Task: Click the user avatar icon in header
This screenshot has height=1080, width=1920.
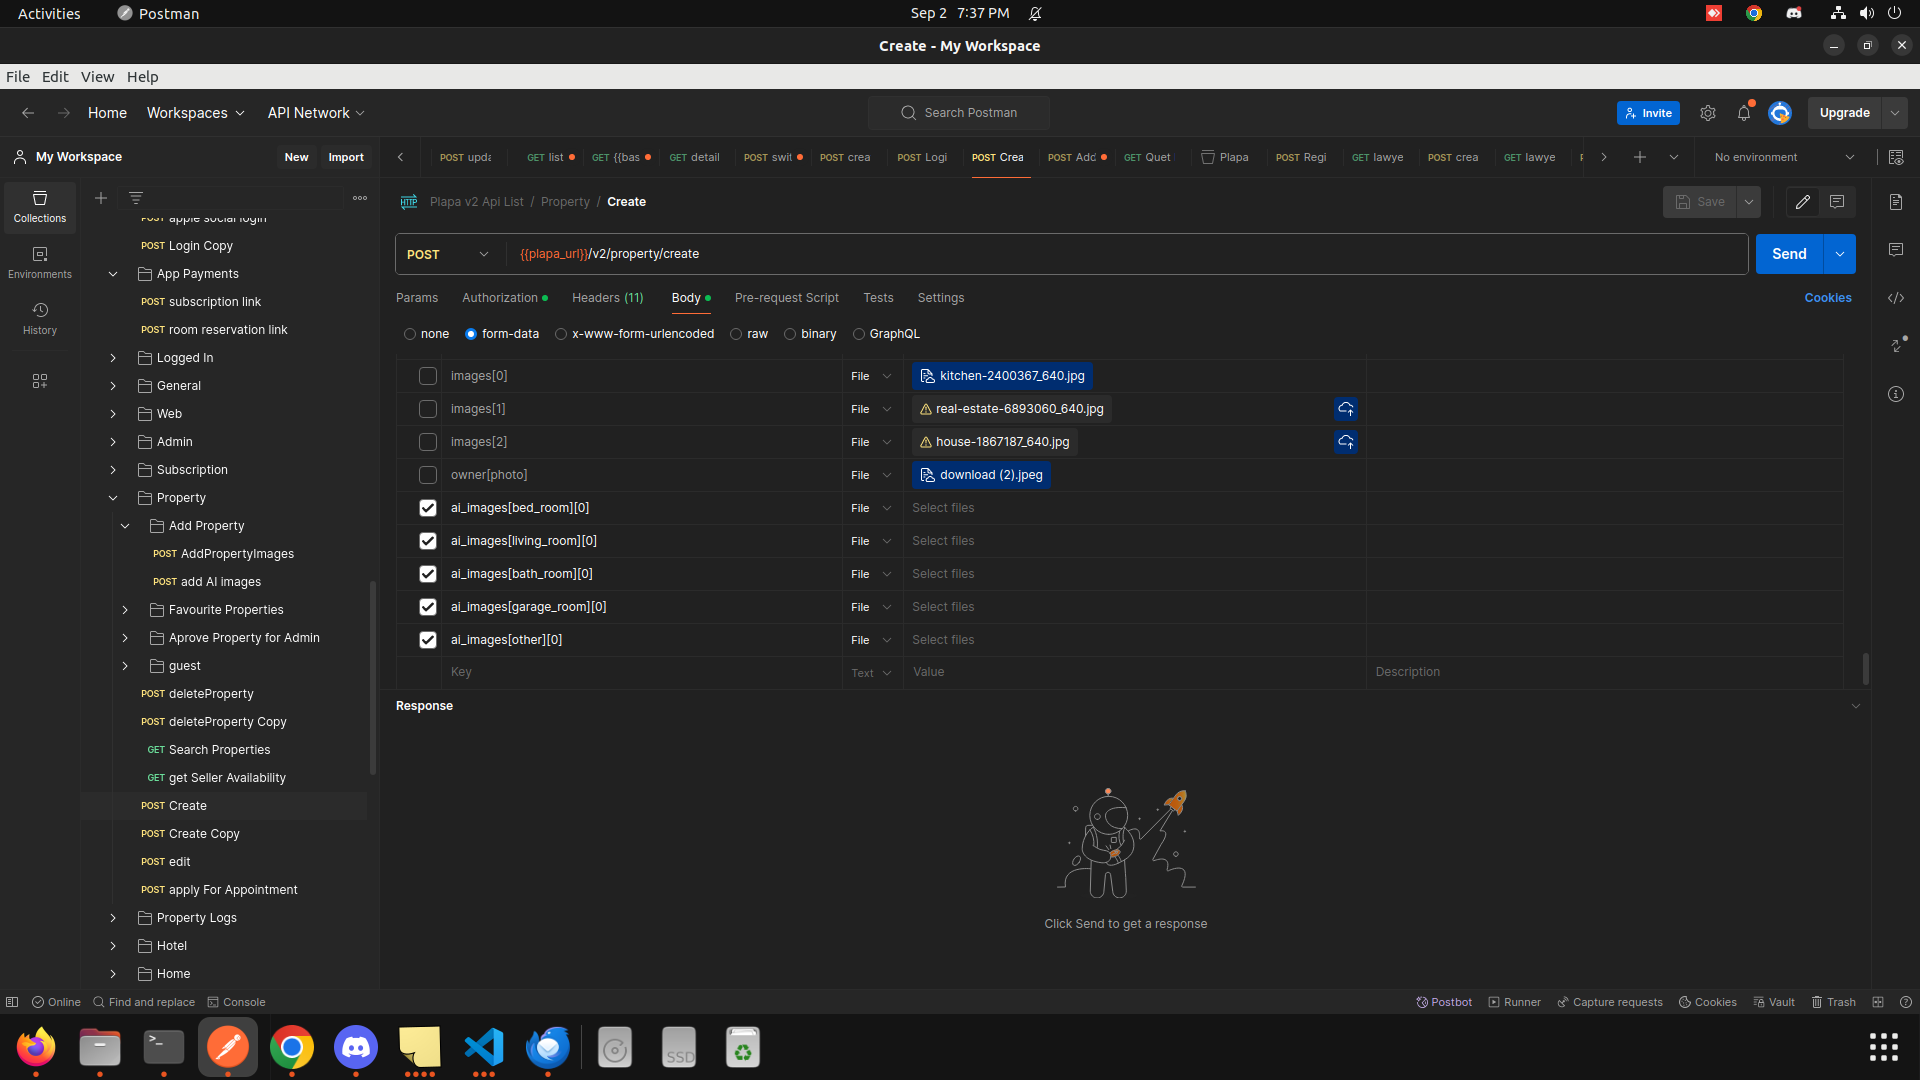Action: [1780, 113]
